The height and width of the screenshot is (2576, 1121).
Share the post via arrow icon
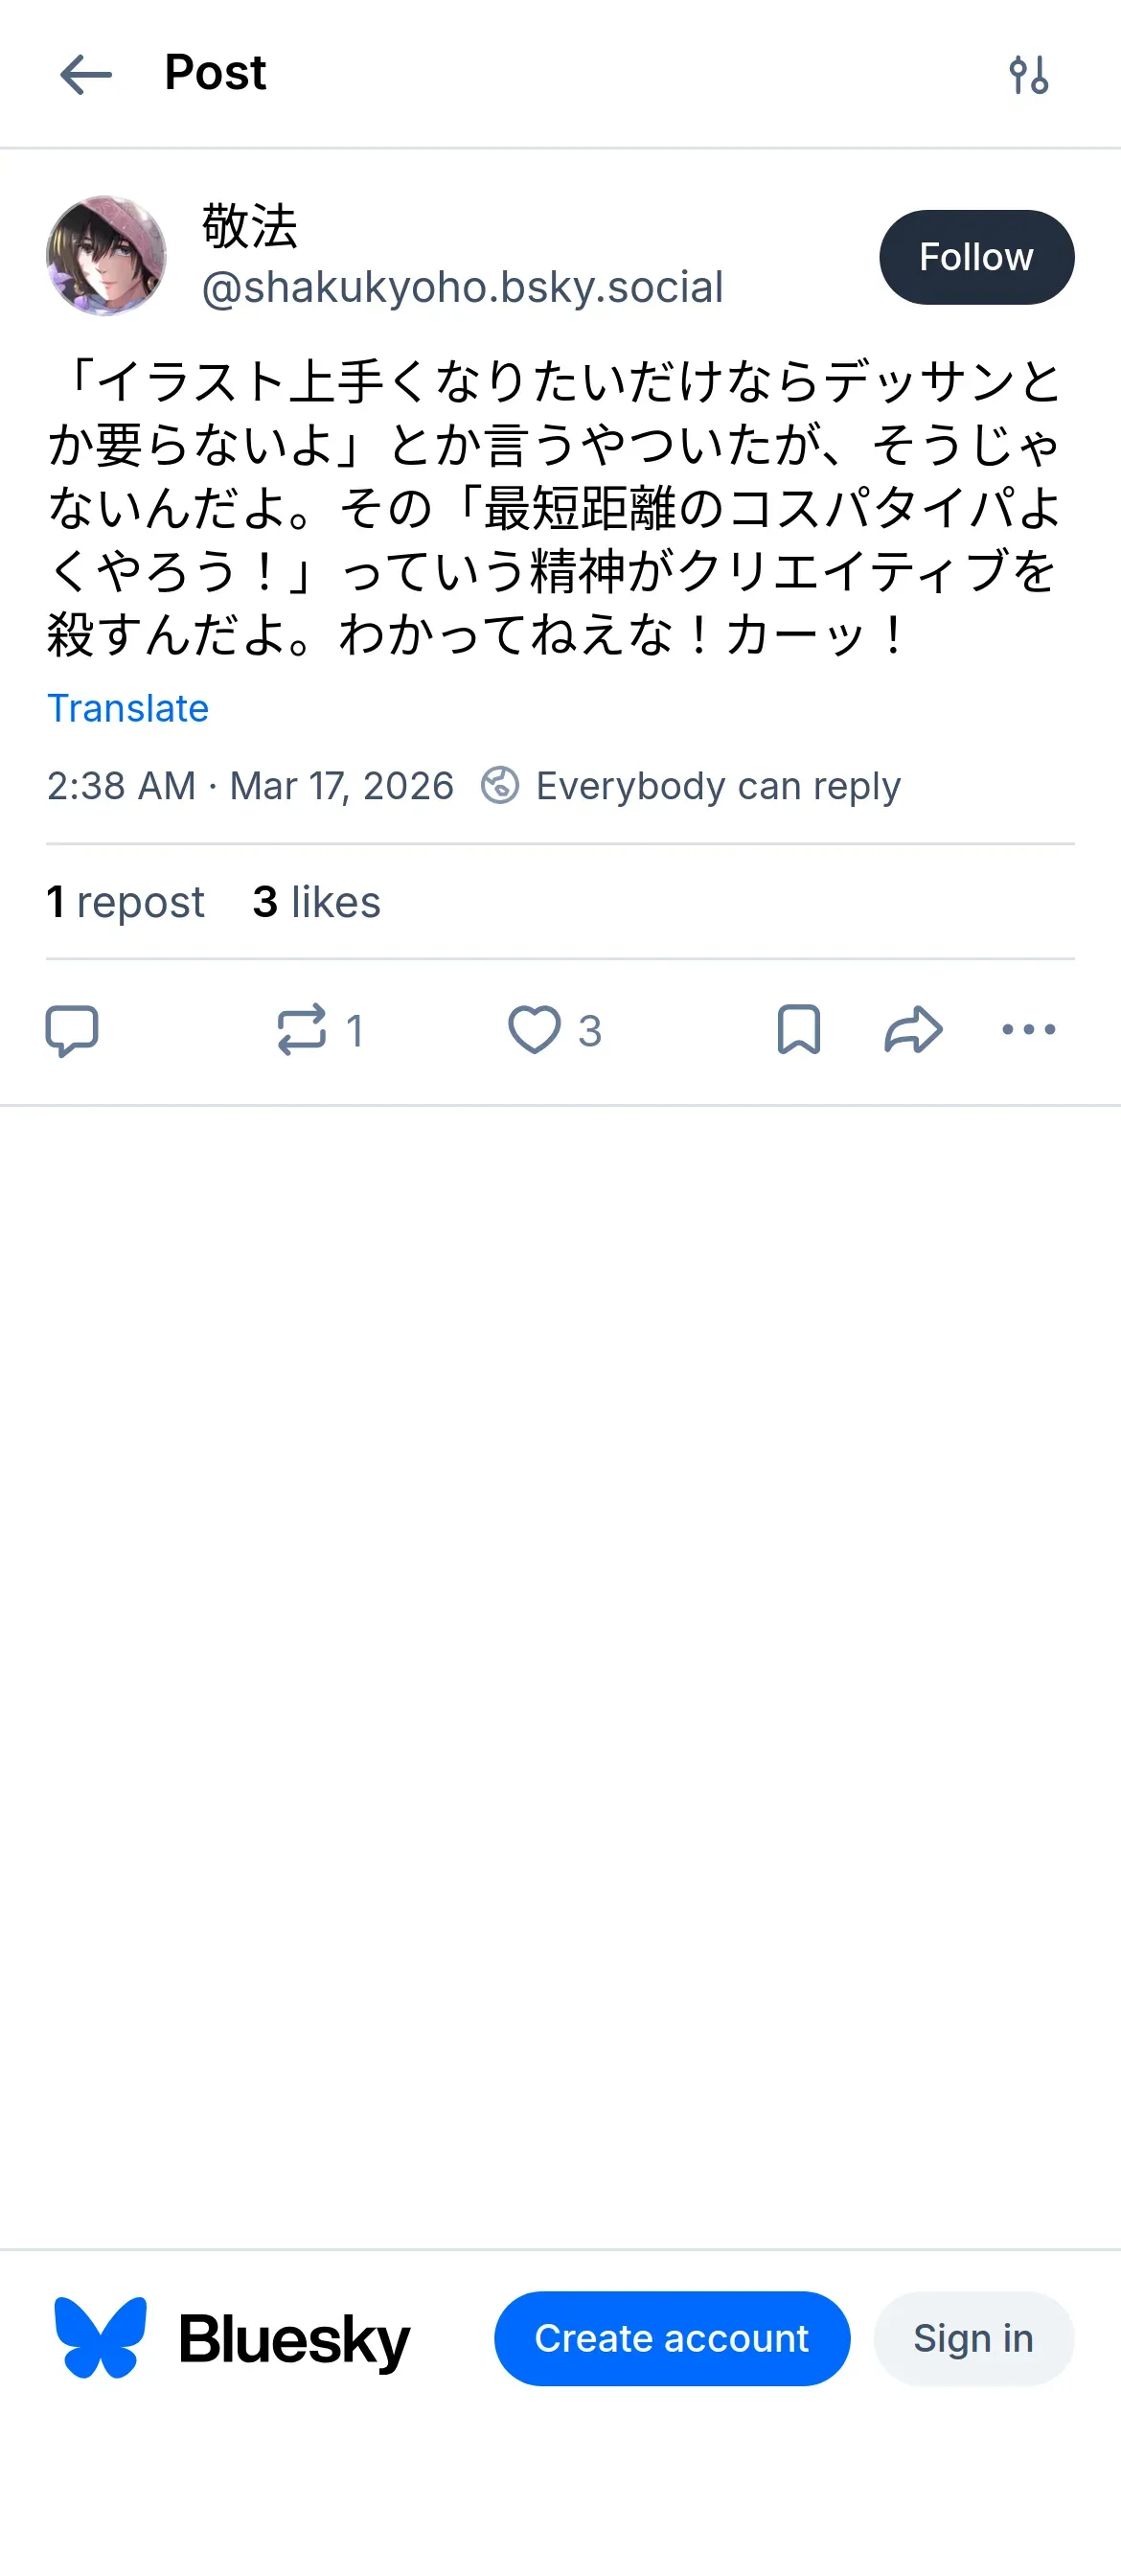point(913,1030)
